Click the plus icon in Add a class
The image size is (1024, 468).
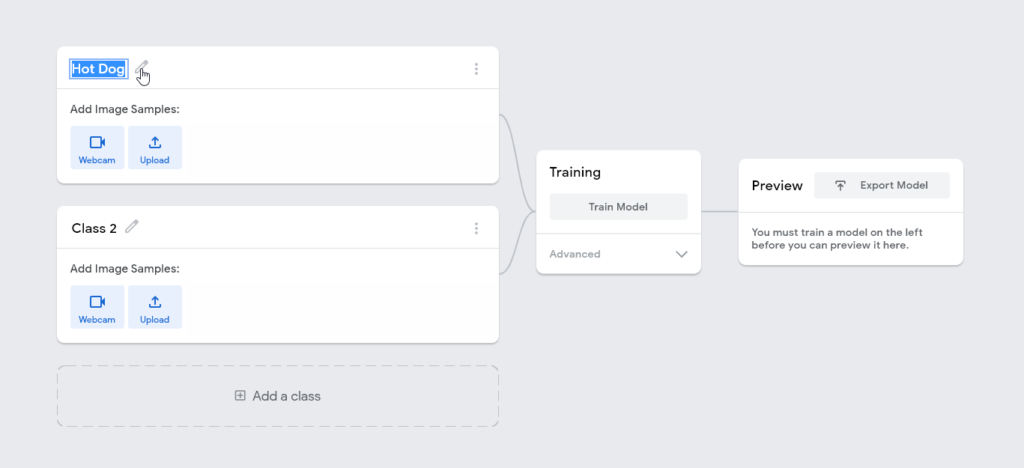click(x=240, y=396)
